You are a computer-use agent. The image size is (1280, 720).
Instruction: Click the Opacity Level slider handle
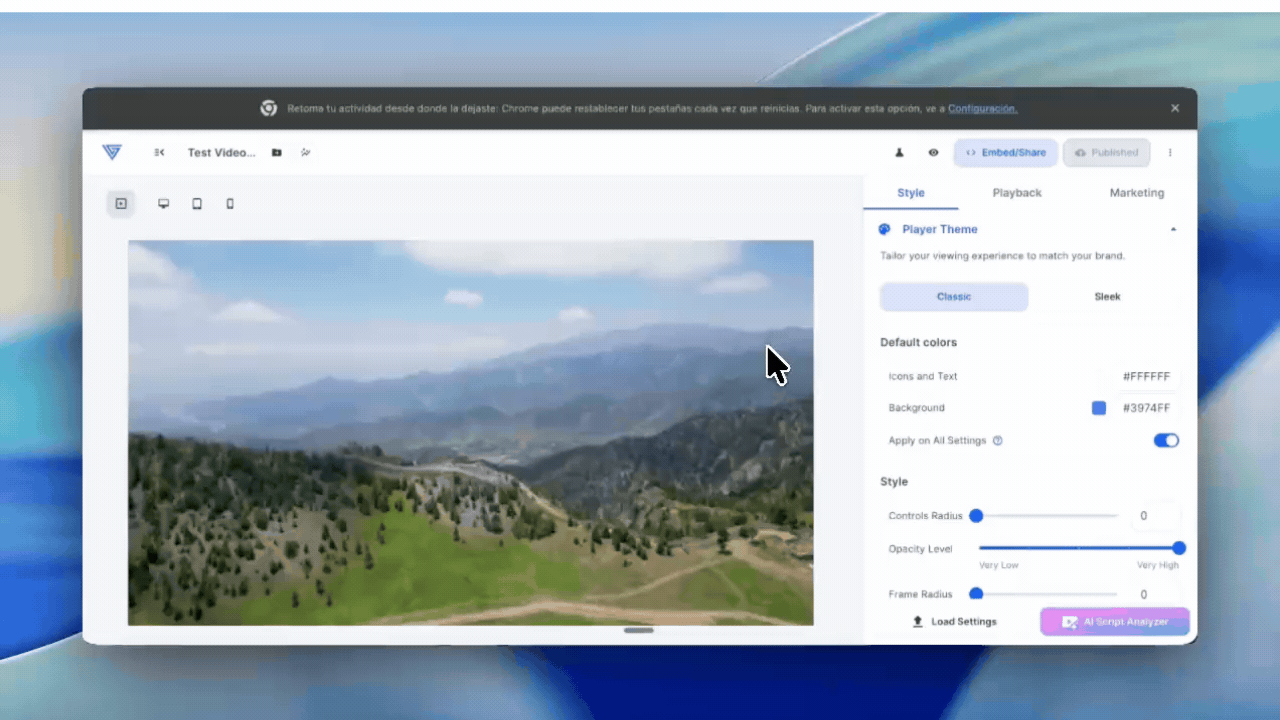[1179, 548]
